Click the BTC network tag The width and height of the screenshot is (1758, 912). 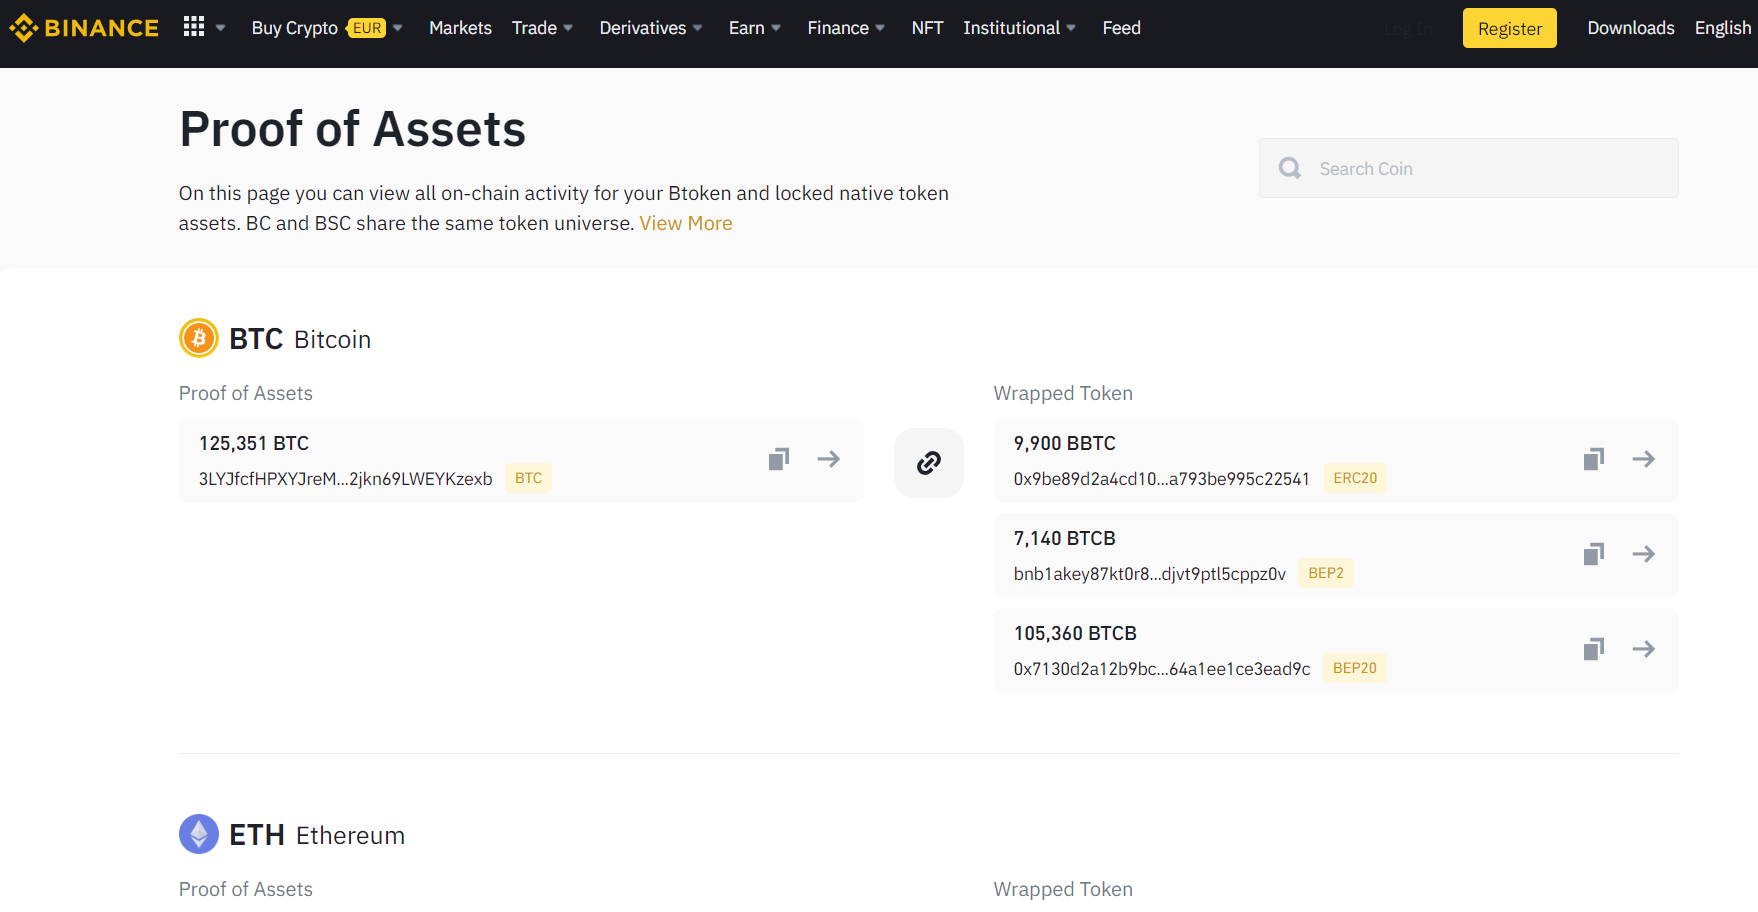[x=528, y=478]
